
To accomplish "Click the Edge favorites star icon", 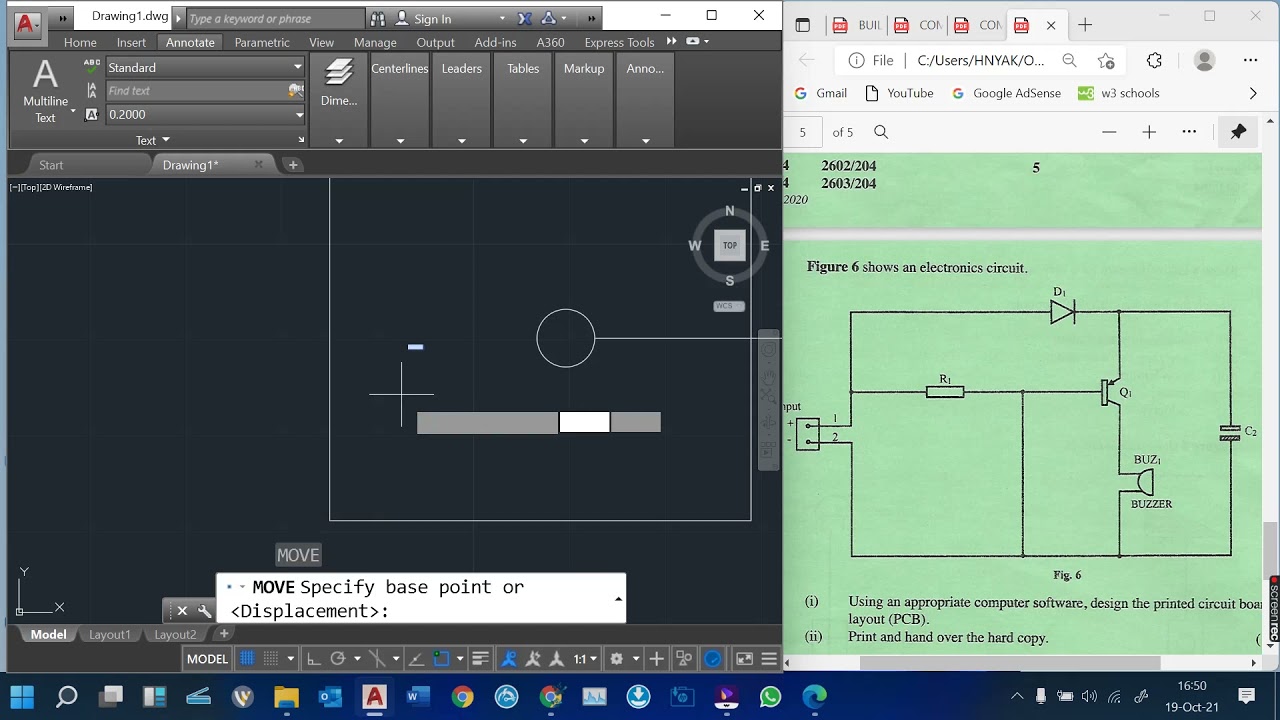I will tap(1105, 60).
